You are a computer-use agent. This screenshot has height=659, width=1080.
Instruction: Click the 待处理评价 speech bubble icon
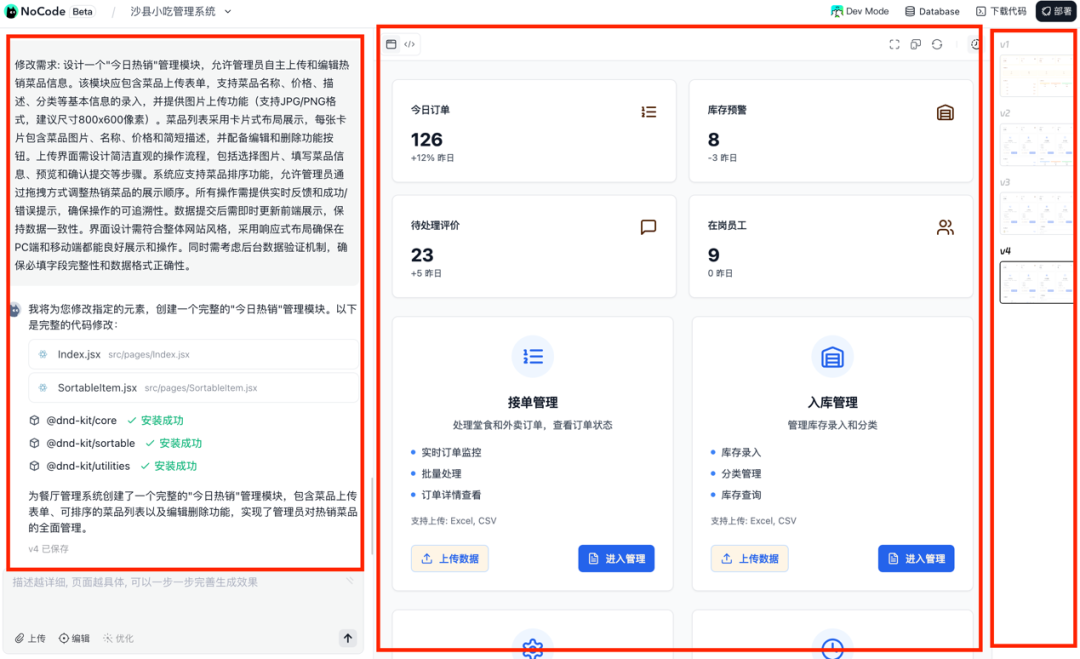point(648,226)
